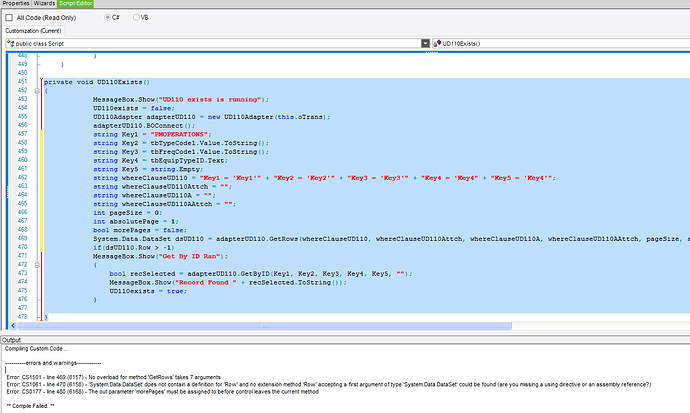This screenshot has height=413, width=690.
Task: Click the "Get By ID Ran" MessageBox line
Action: [x=161, y=256]
